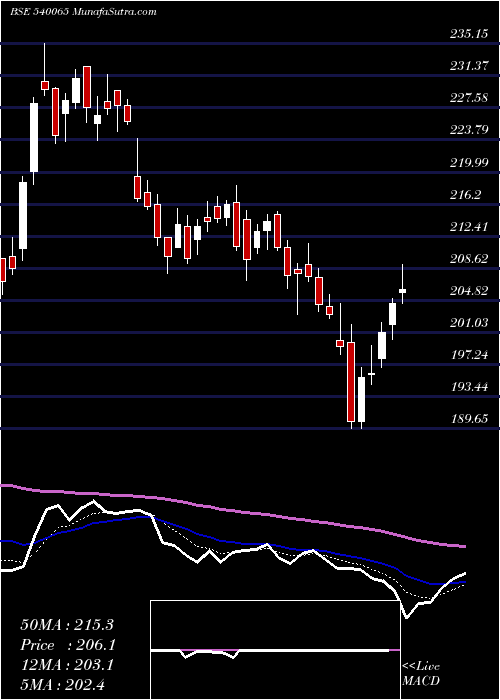Click the 197.24 price axis label
The height and width of the screenshot is (700, 500).
click(x=469, y=355)
